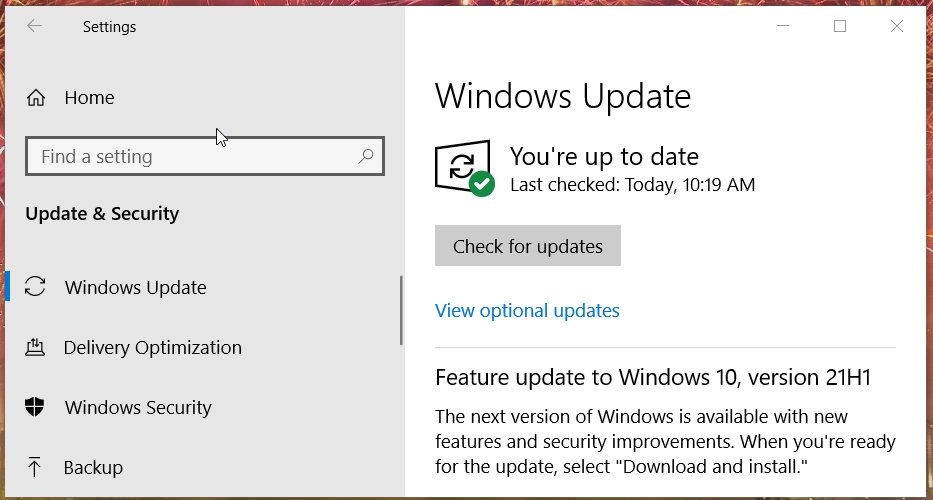This screenshot has width=933, height=500.
Task: Click the Backup upward arrow icon
Action: tap(35, 467)
